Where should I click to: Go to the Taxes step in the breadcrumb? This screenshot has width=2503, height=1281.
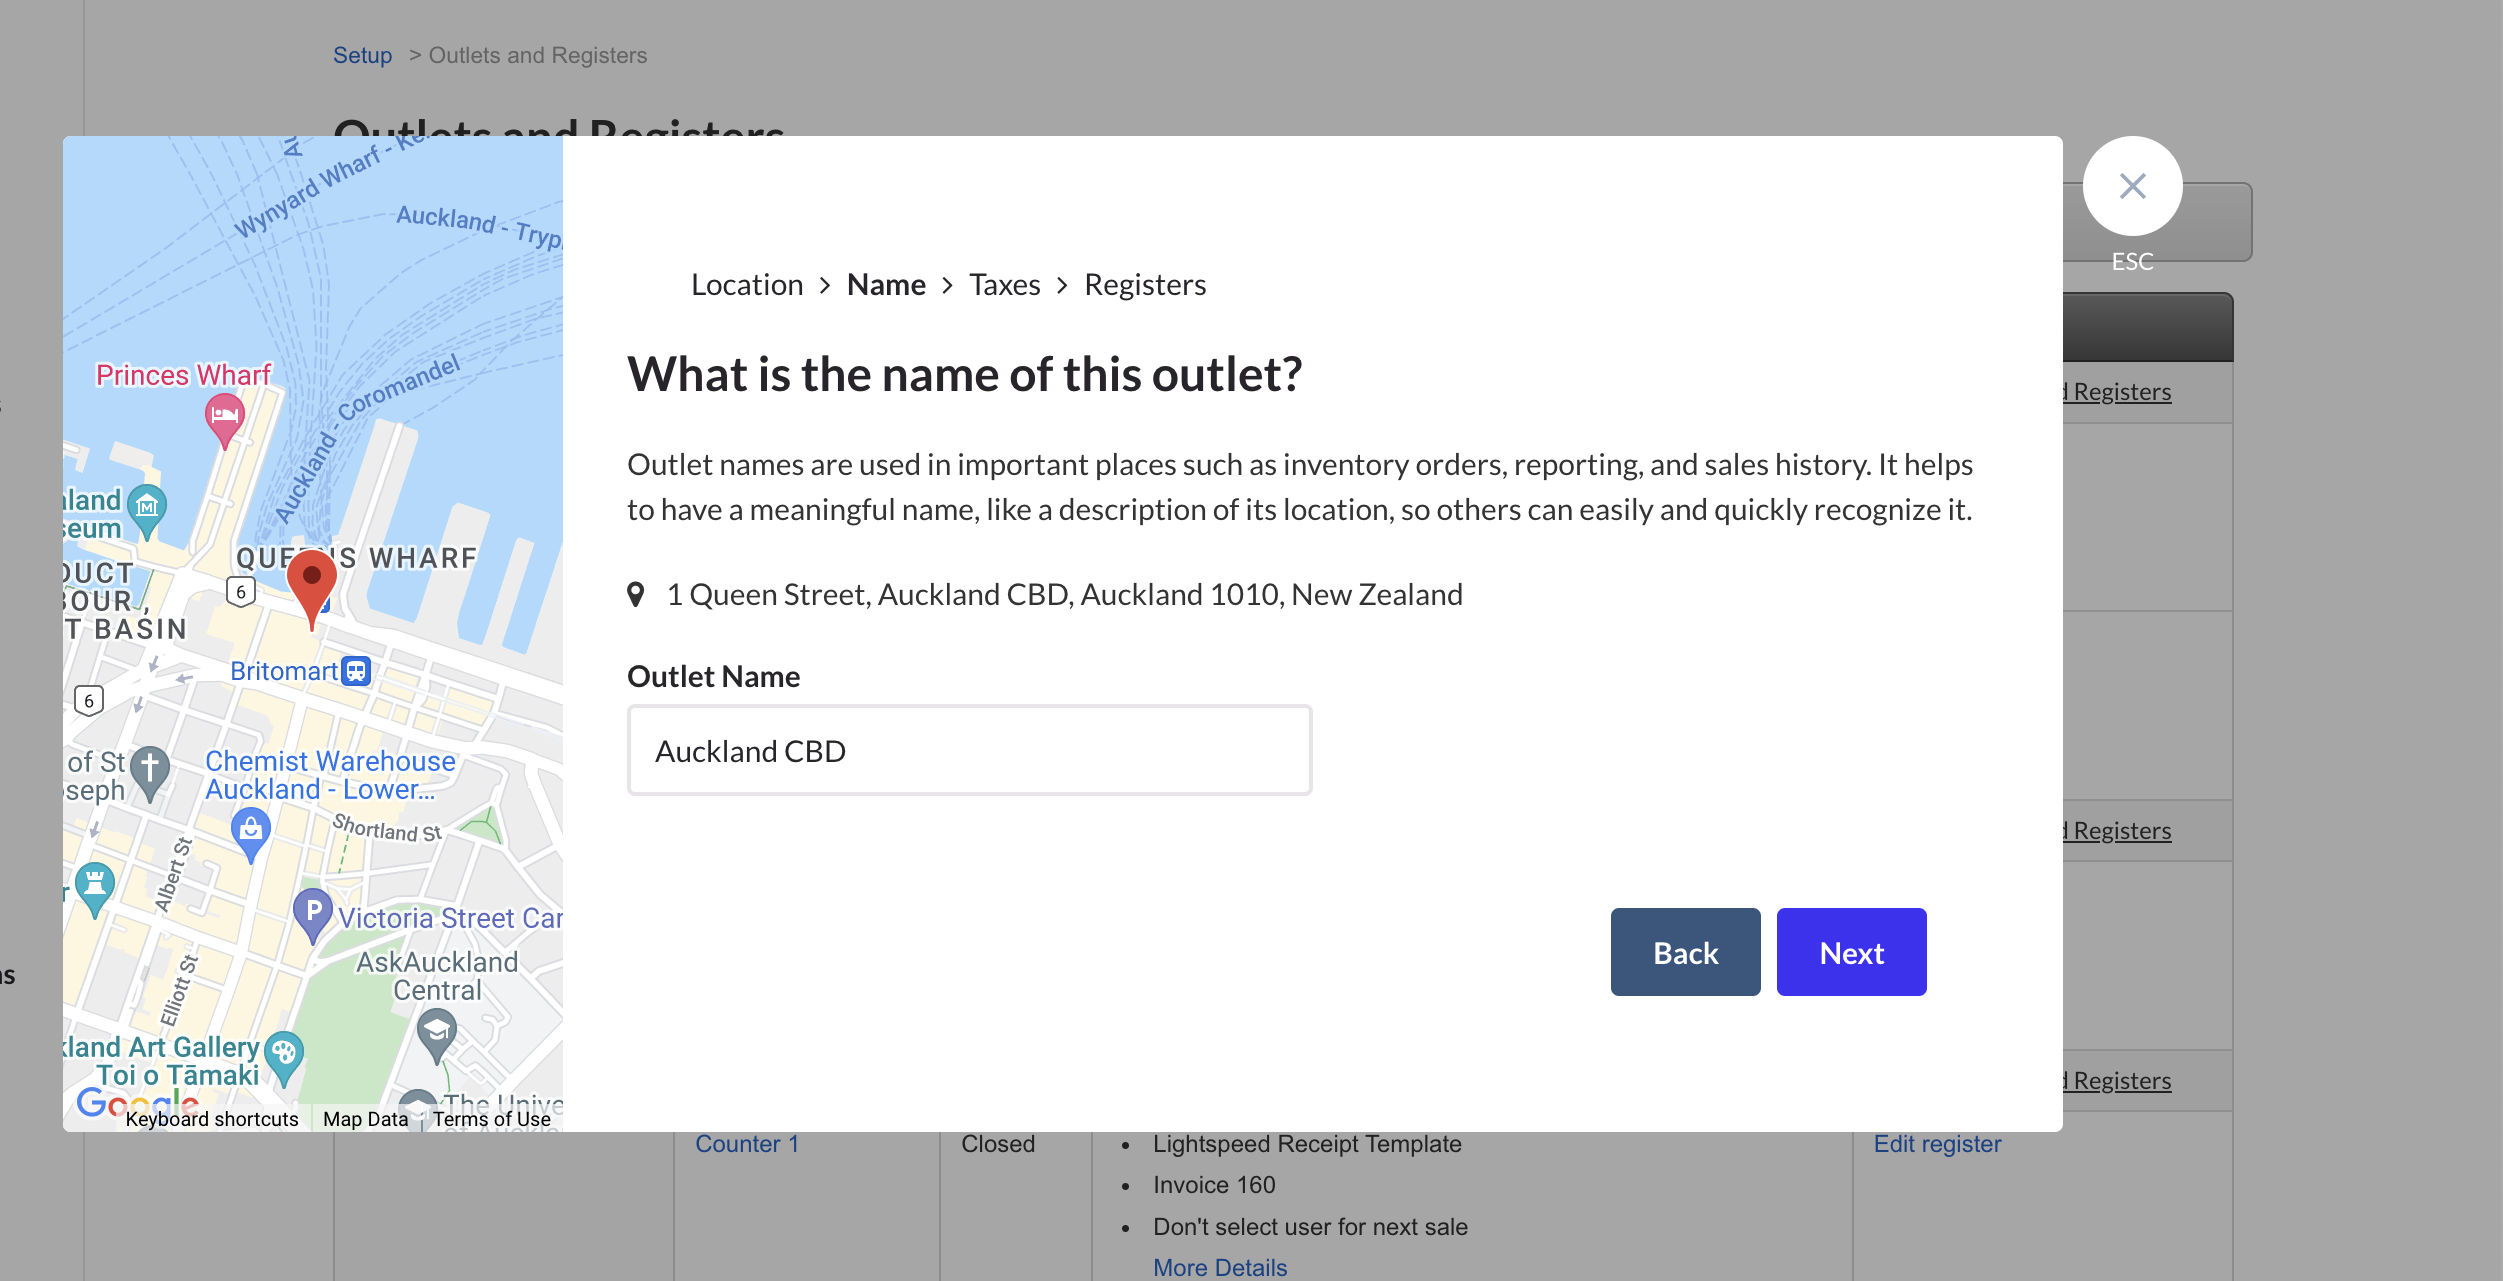[1004, 284]
